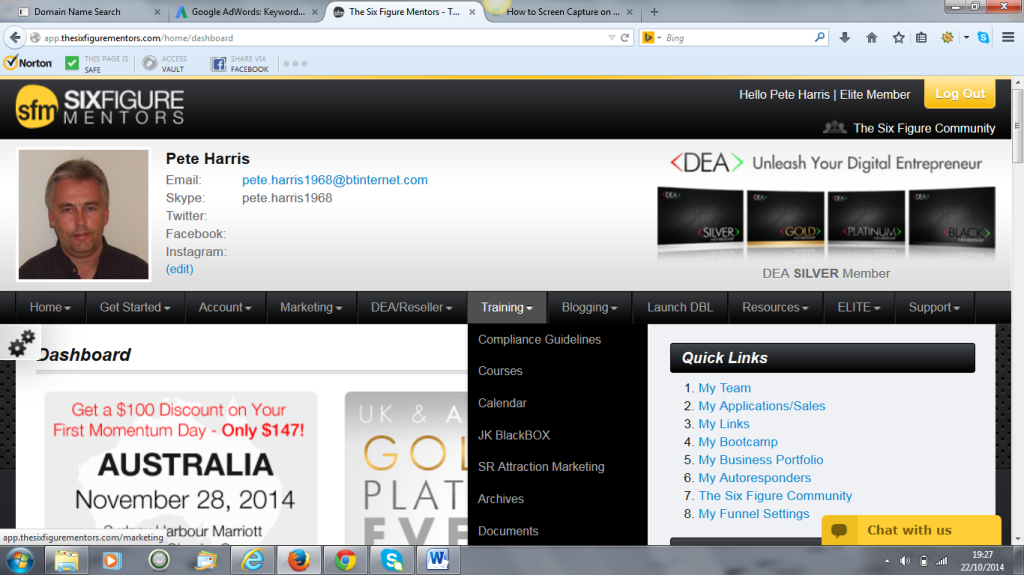This screenshot has width=1024, height=575.
Task: Click the DEA Silver membership card
Action: click(699, 219)
